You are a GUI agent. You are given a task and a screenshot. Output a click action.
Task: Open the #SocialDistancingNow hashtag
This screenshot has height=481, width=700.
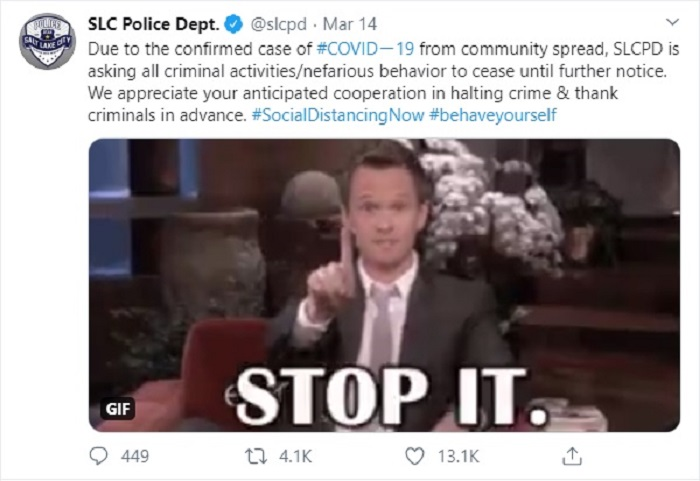(x=338, y=115)
